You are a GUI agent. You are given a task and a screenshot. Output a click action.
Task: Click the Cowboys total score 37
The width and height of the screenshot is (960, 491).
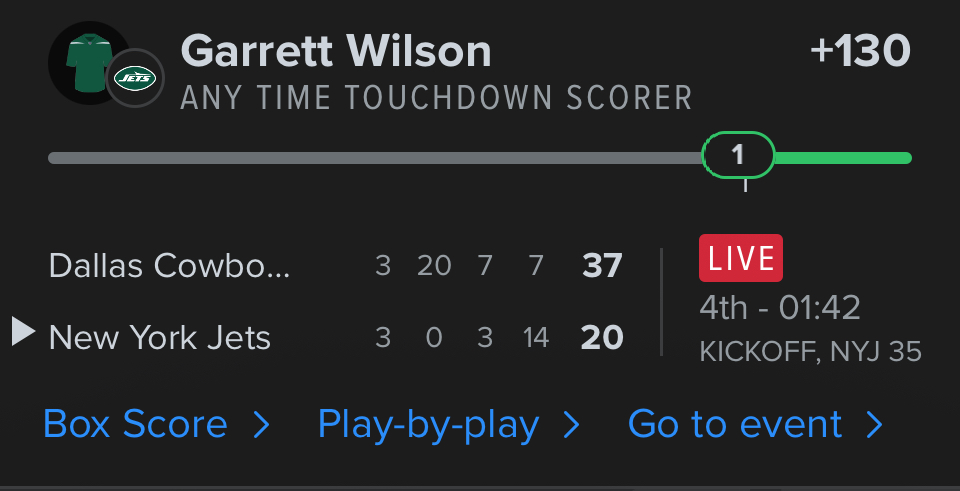(602, 266)
